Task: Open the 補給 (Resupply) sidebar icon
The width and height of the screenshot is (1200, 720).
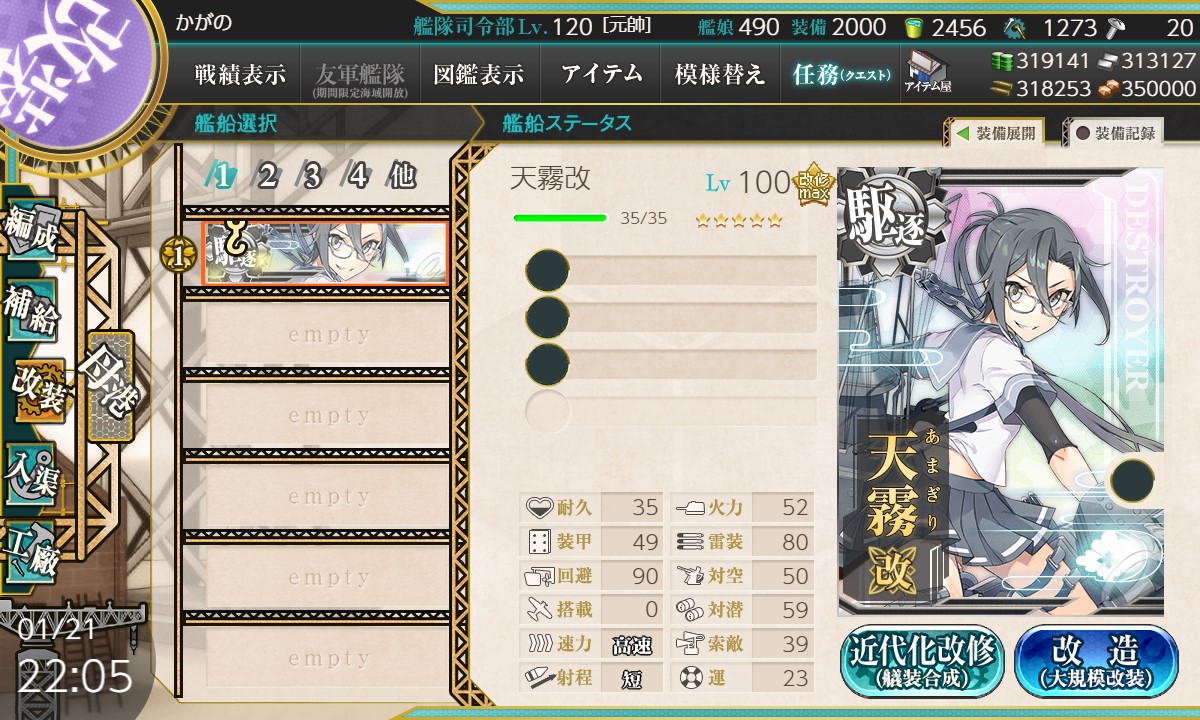Action: pos(31,314)
